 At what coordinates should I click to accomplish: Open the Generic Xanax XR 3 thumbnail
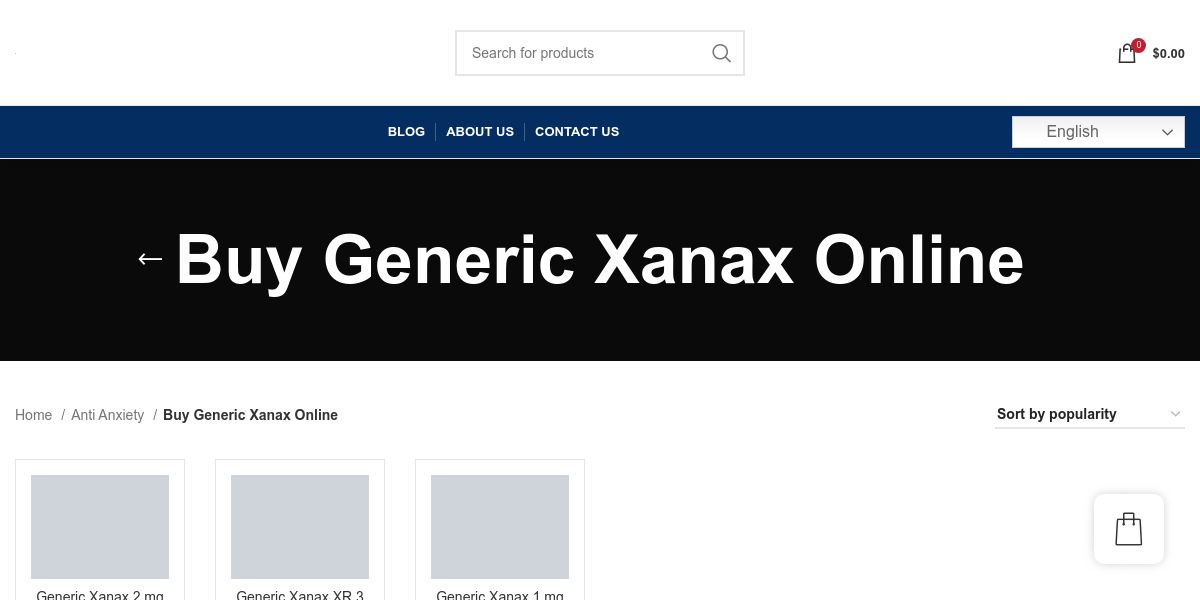[300, 527]
